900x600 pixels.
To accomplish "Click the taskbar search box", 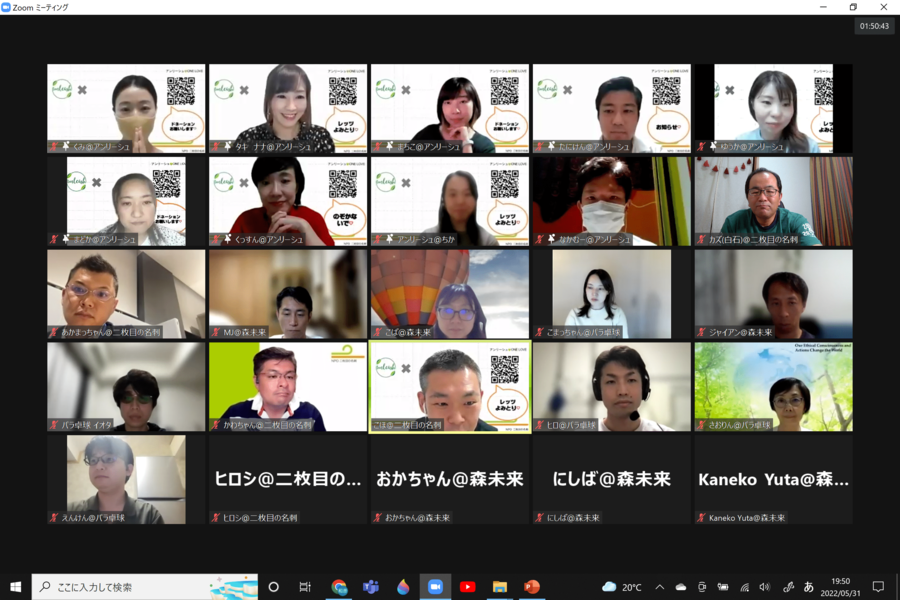I will pos(140,587).
